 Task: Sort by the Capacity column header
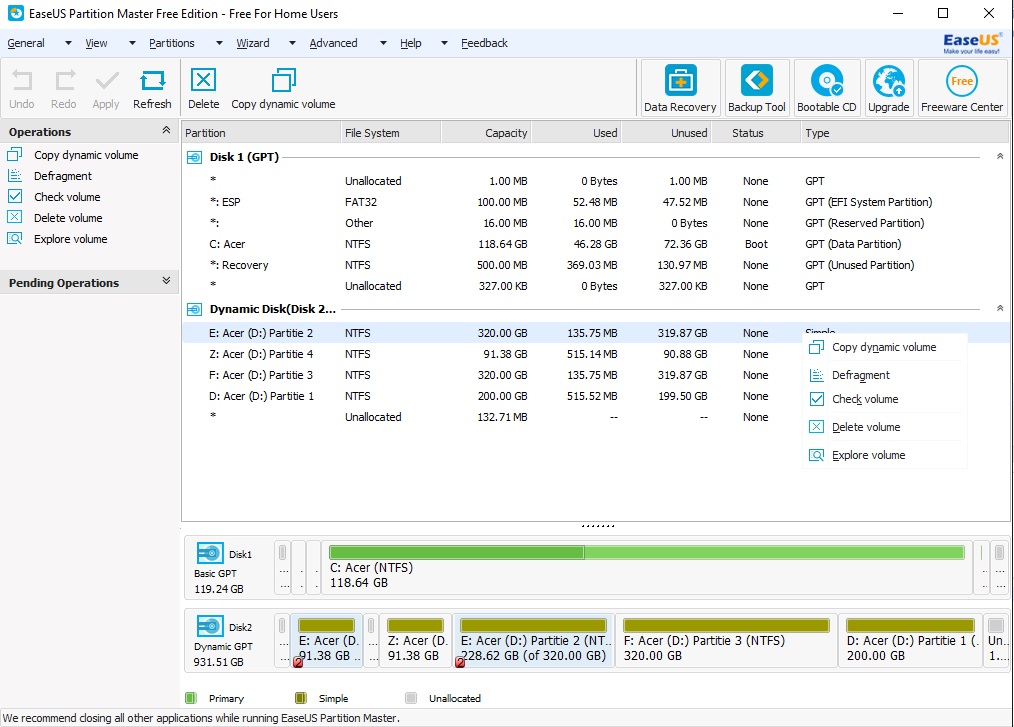coord(486,133)
